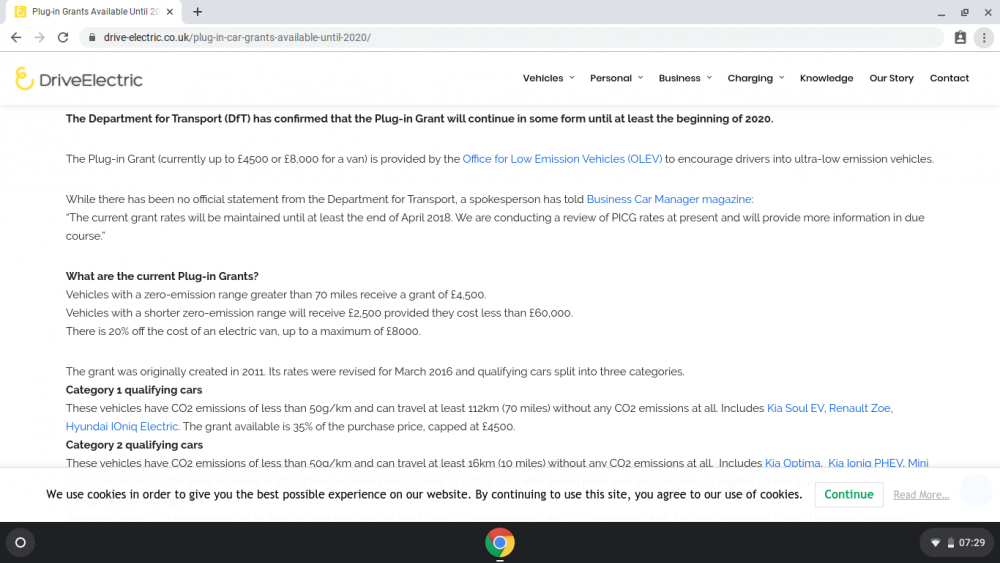This screenshot has height=563, width=1000.
Task: Check the battery status icon
Action: (950, 543)
